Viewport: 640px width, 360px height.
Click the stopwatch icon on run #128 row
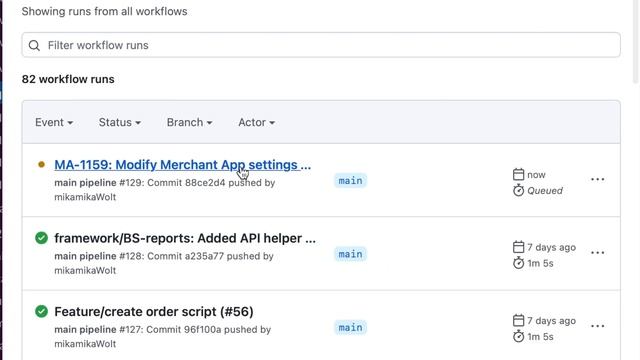(518, 263)
